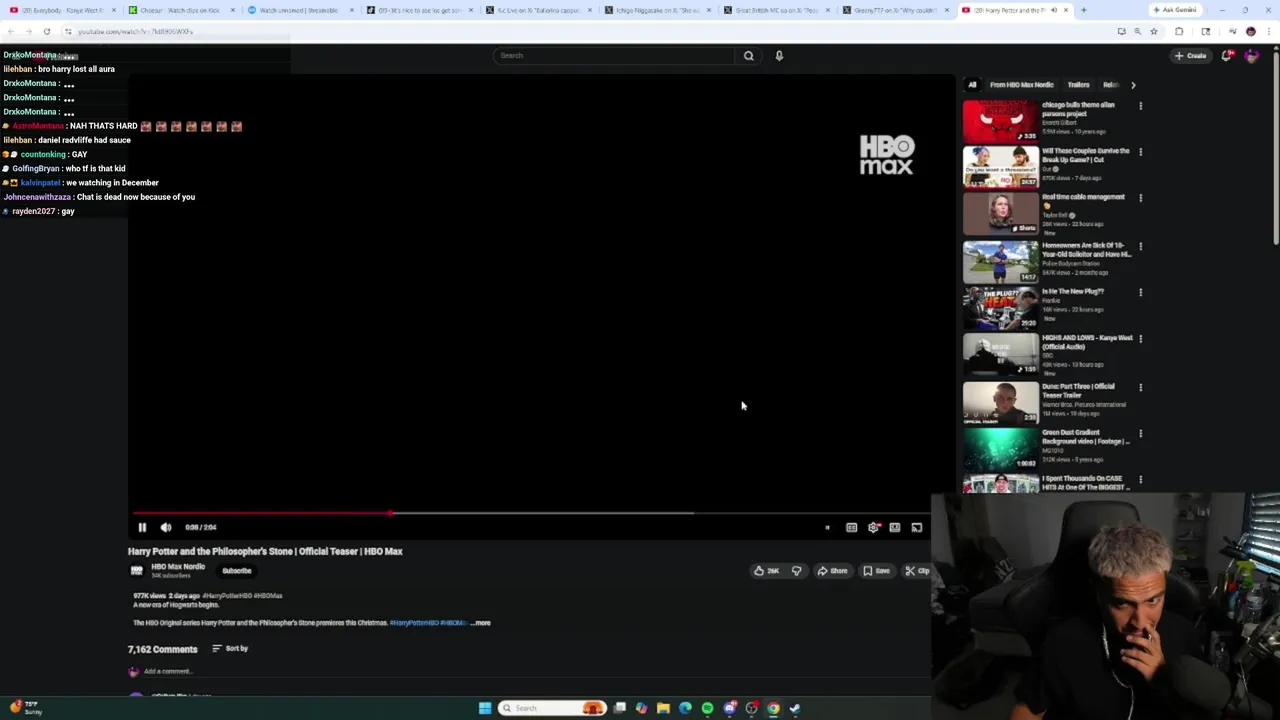Open HIGHS AND LOWS Kanye West video

click(x=1000, y=354)
